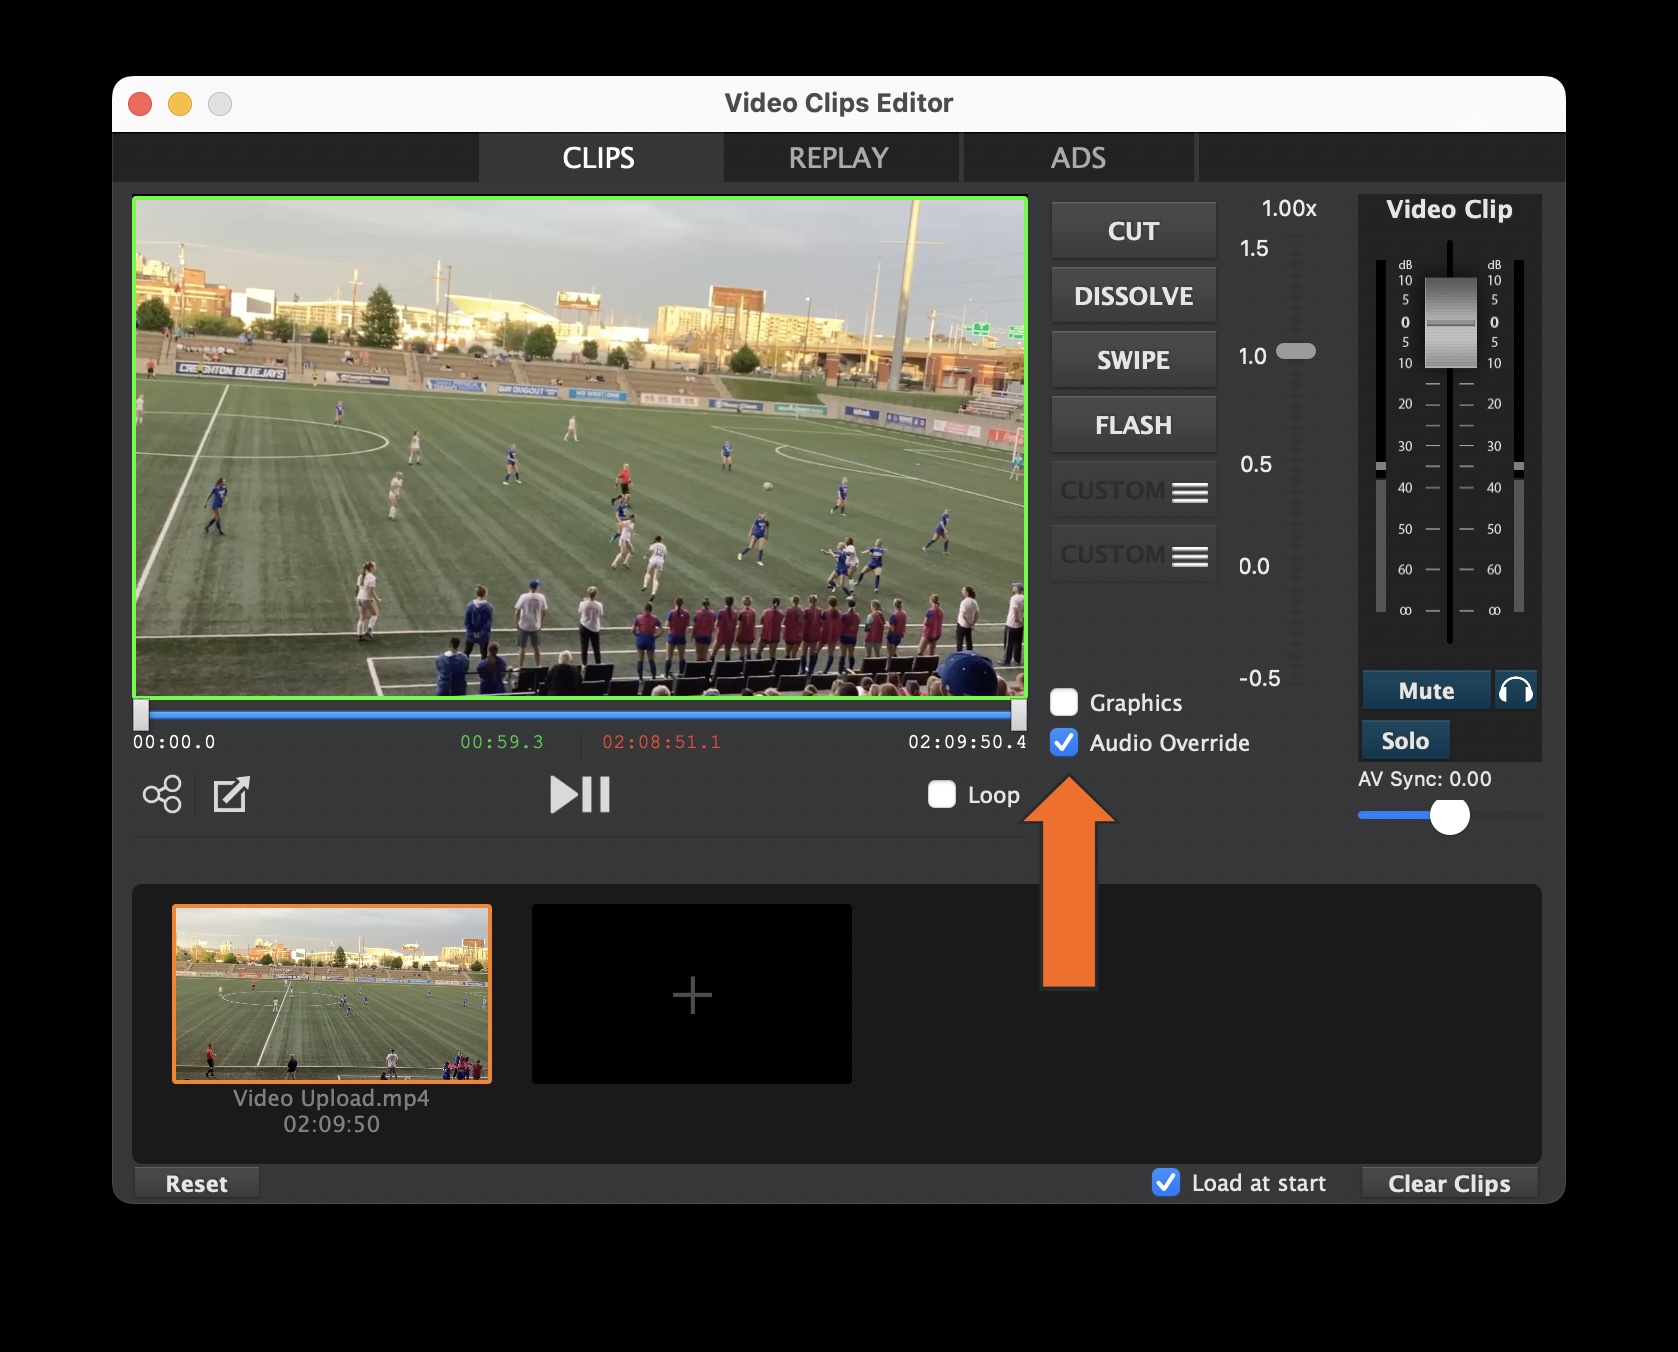This screenshot has height=1352, width=1678.
Task: Click the Video Clip volume fader
Action: point(1450,323)
